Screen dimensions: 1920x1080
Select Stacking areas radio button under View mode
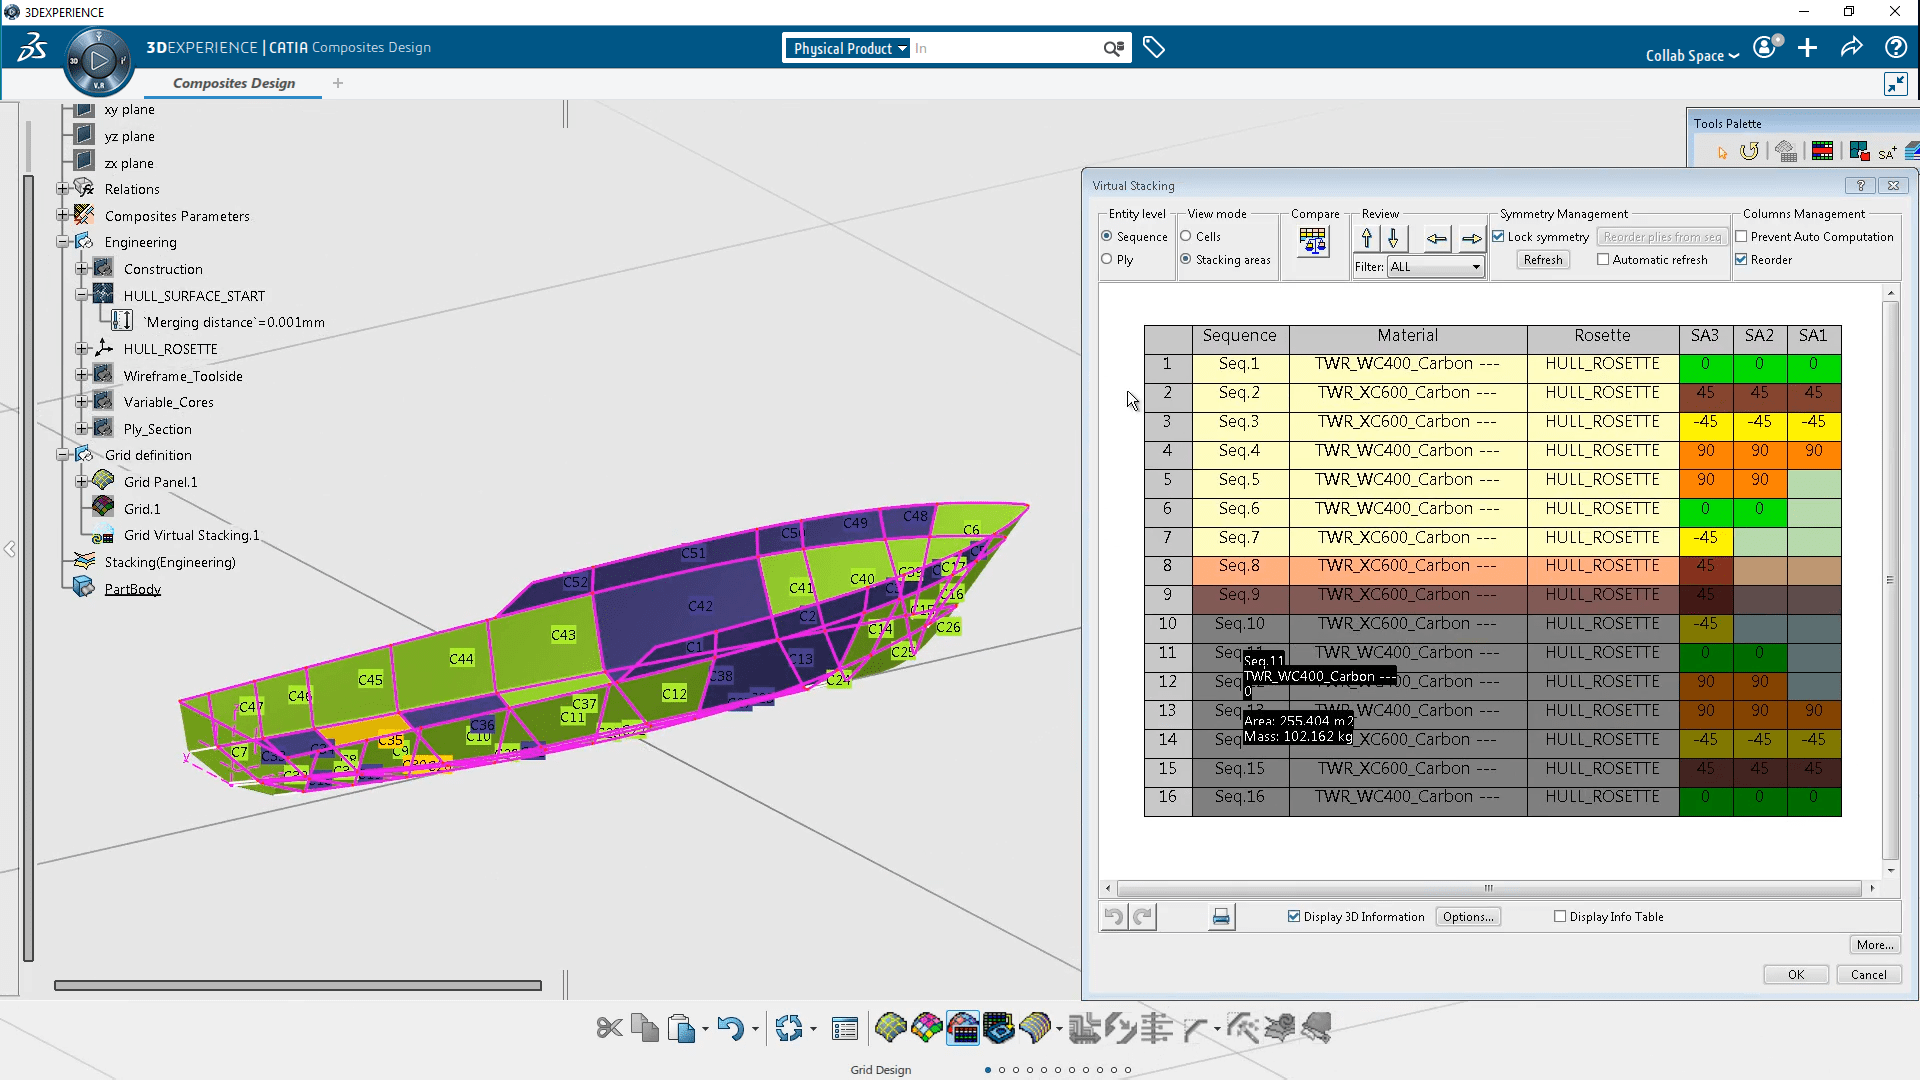point(1185,258)
